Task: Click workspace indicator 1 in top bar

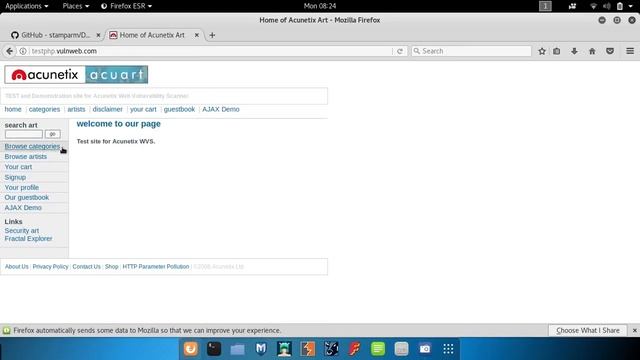Action: coord(545,6)
